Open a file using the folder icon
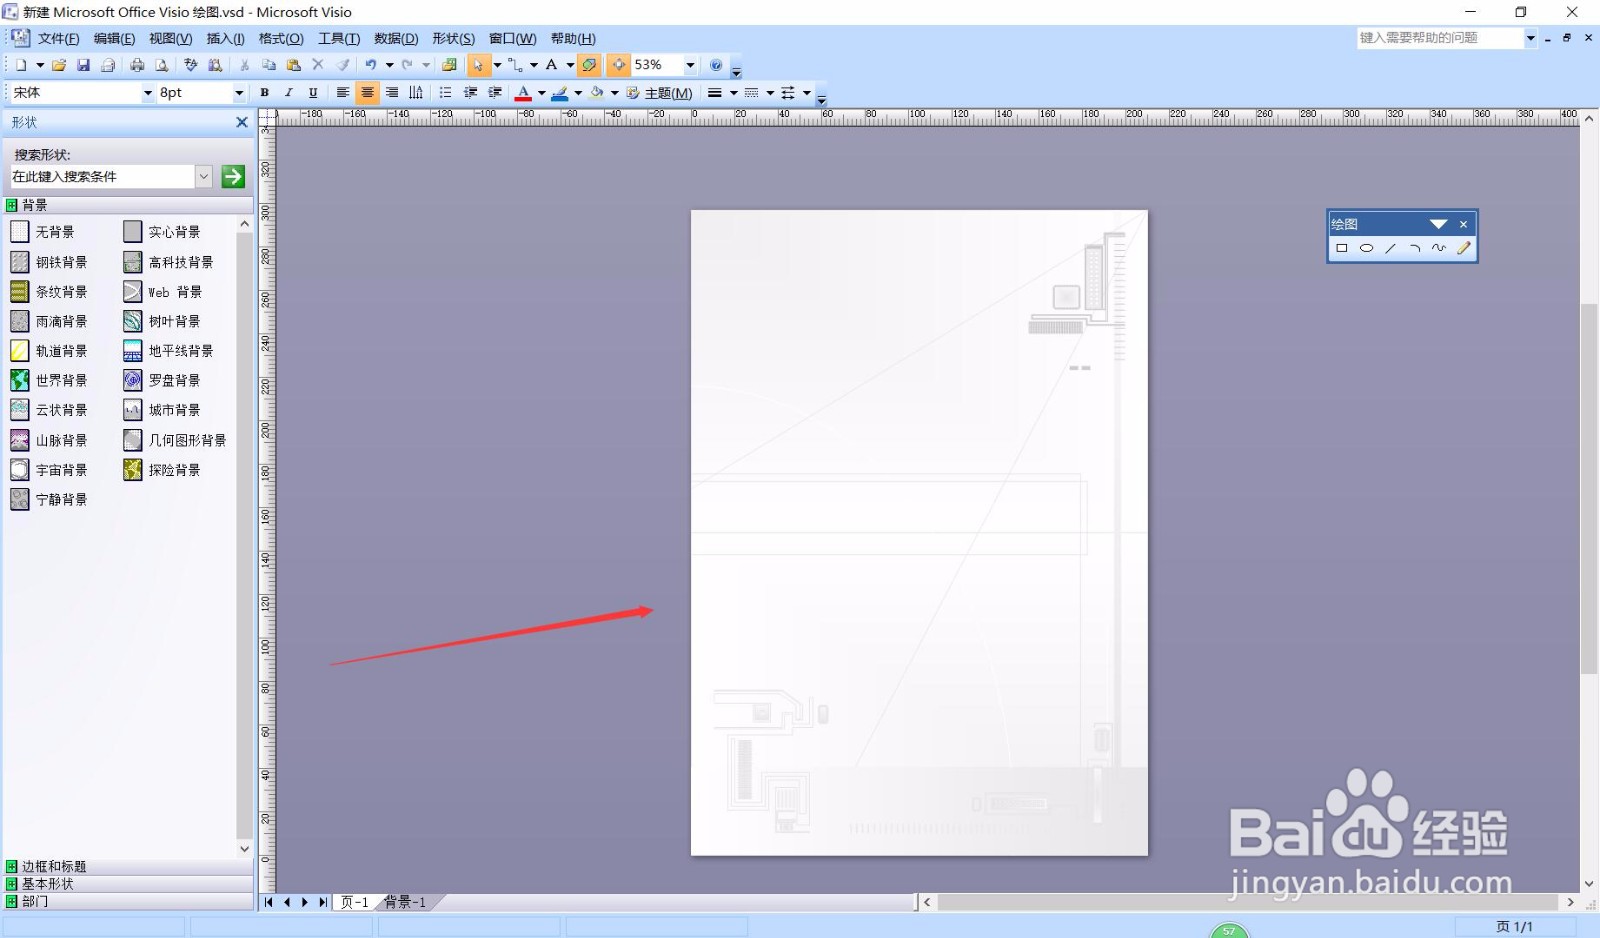 pos(59,65)
